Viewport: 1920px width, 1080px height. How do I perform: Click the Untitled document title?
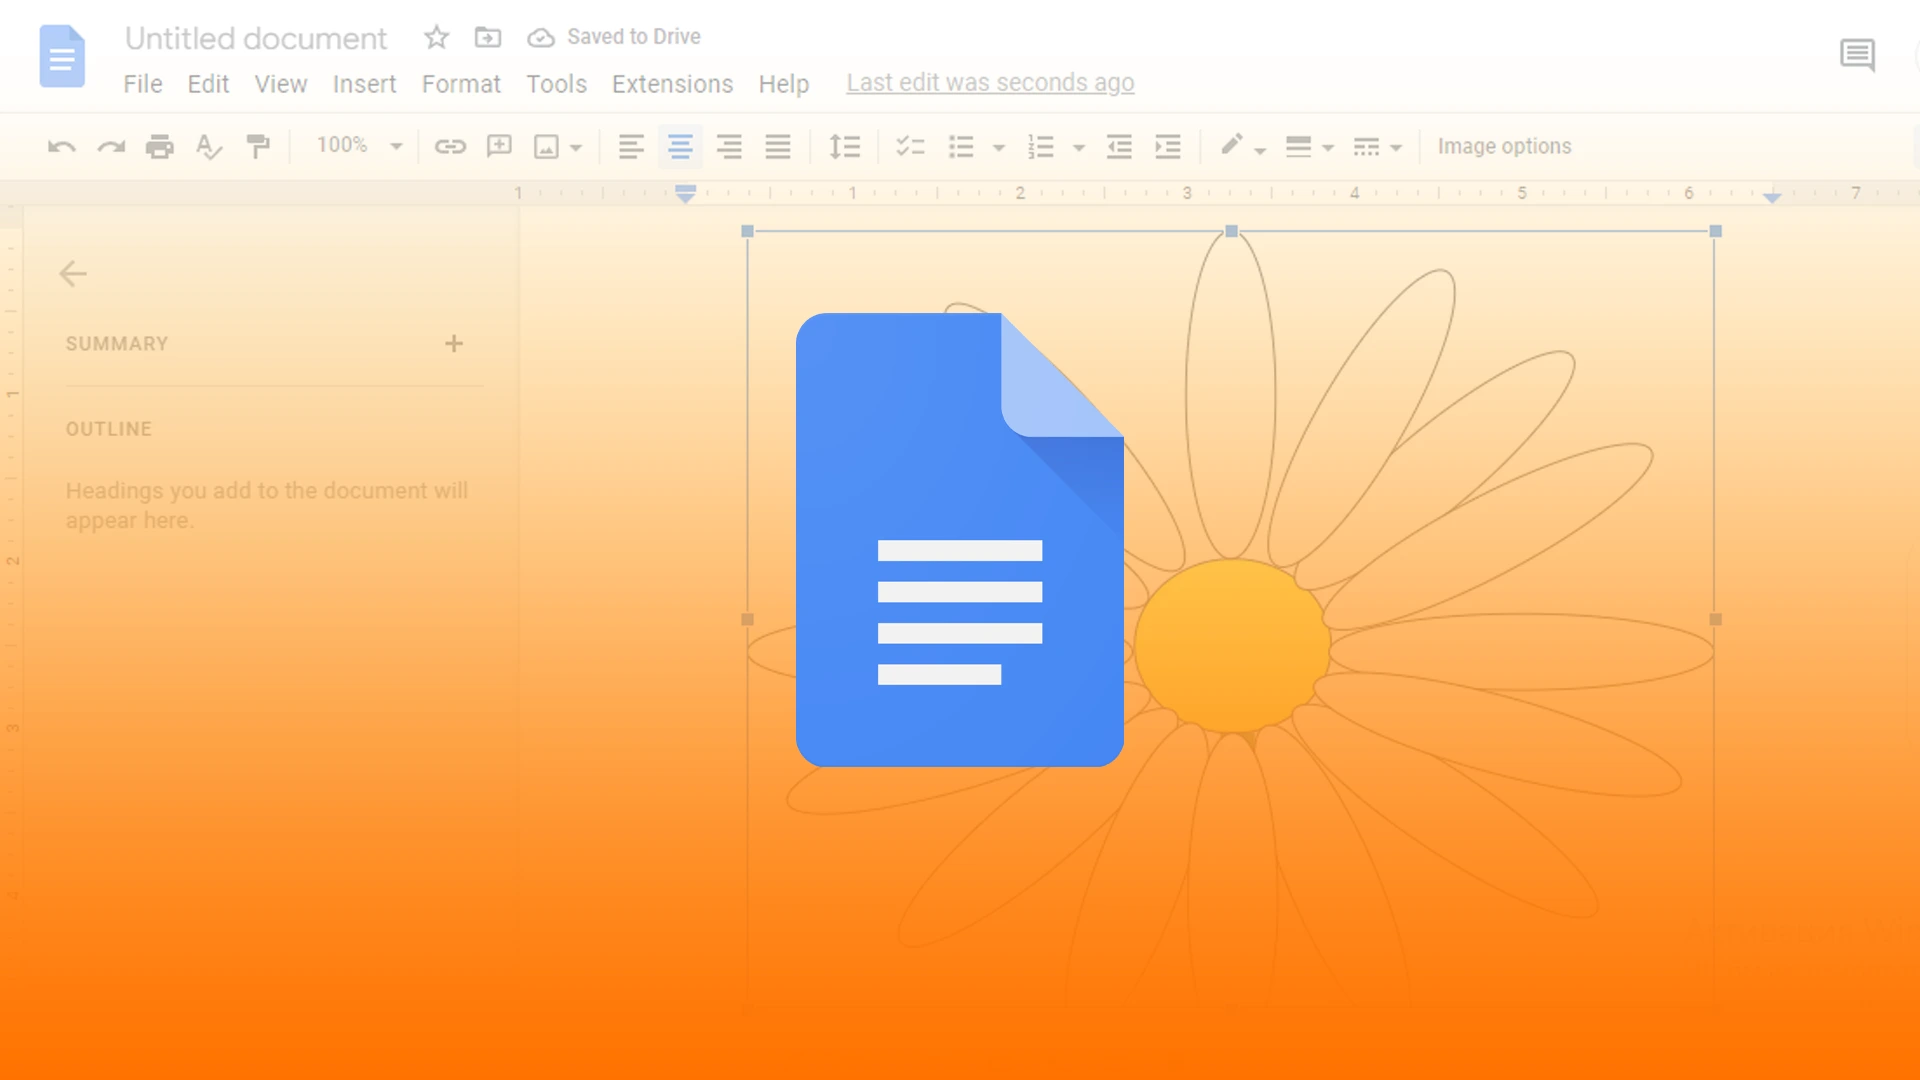255,38
